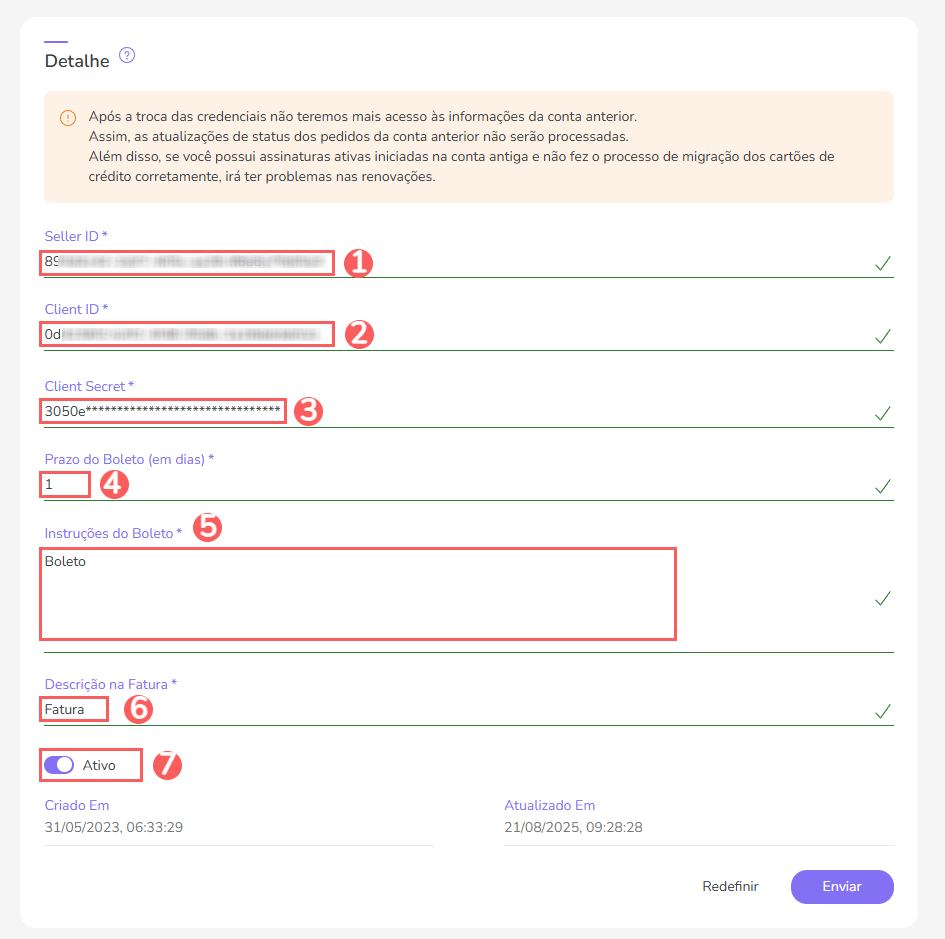Click the checkmark next to Prazo do Boleto

click(x=882, y=486)
